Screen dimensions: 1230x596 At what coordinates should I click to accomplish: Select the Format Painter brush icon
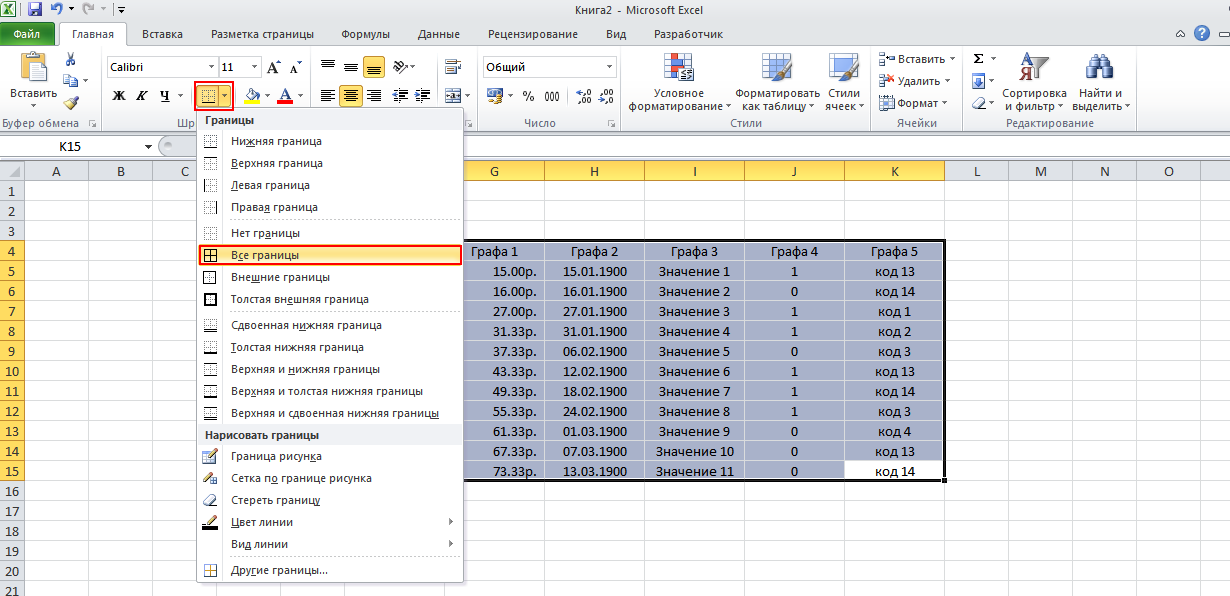click(70, 102)
